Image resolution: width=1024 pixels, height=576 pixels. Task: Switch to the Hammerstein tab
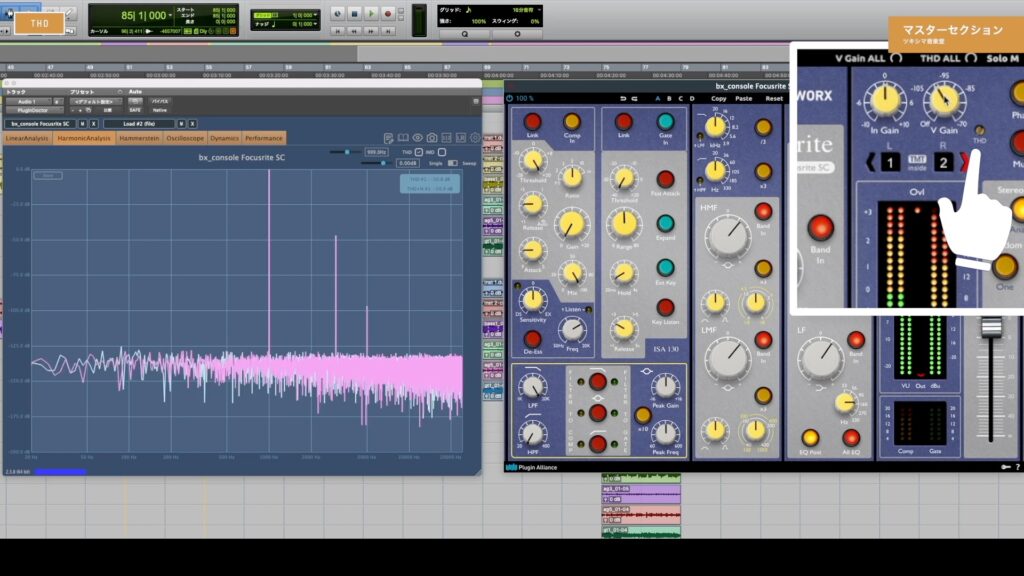[x=139, y=138]
